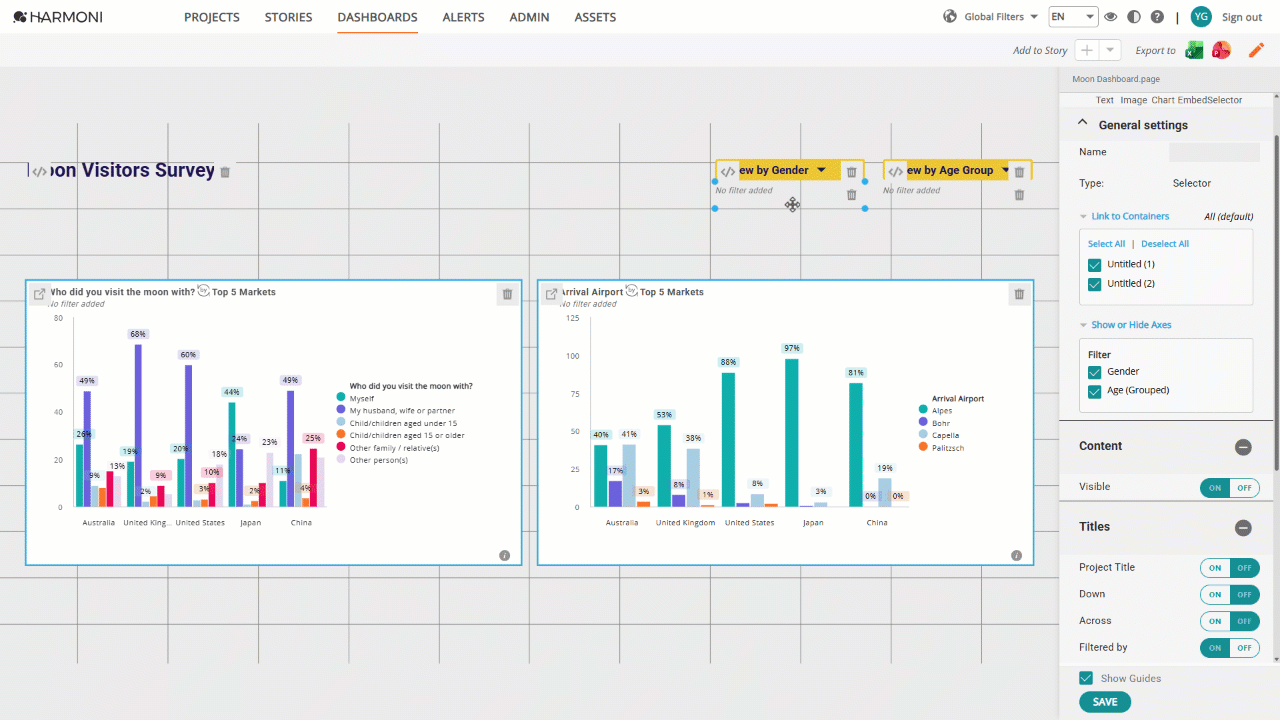Open the EN language dropdown
1280x720 pixels.
[x=1072, y=17]
